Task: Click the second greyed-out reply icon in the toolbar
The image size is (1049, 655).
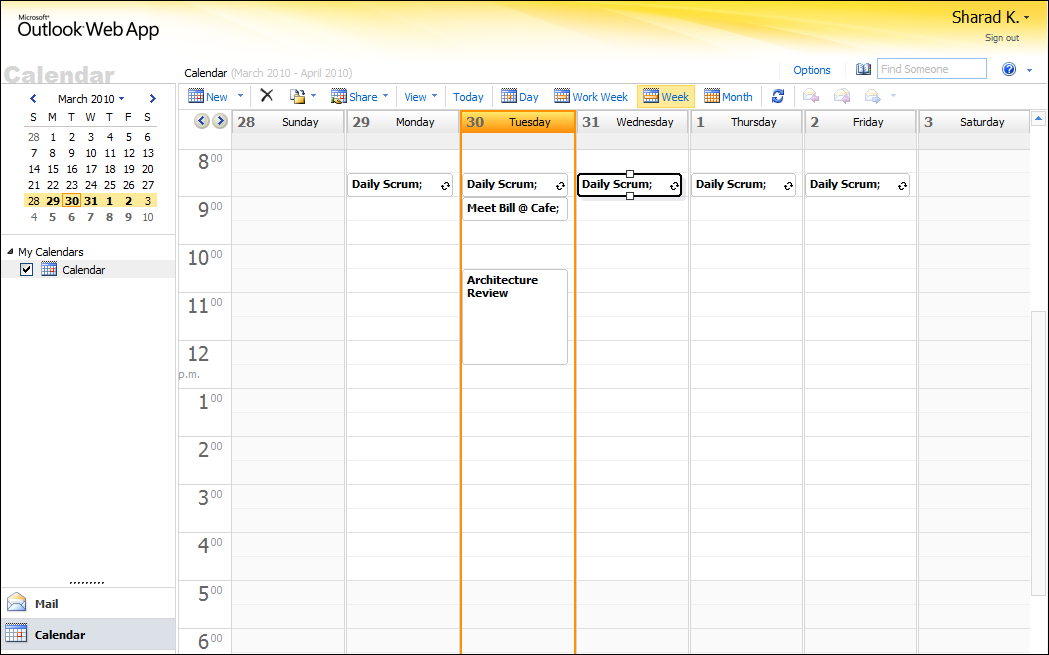Action: pyautogui.click(x=842, y=96)
